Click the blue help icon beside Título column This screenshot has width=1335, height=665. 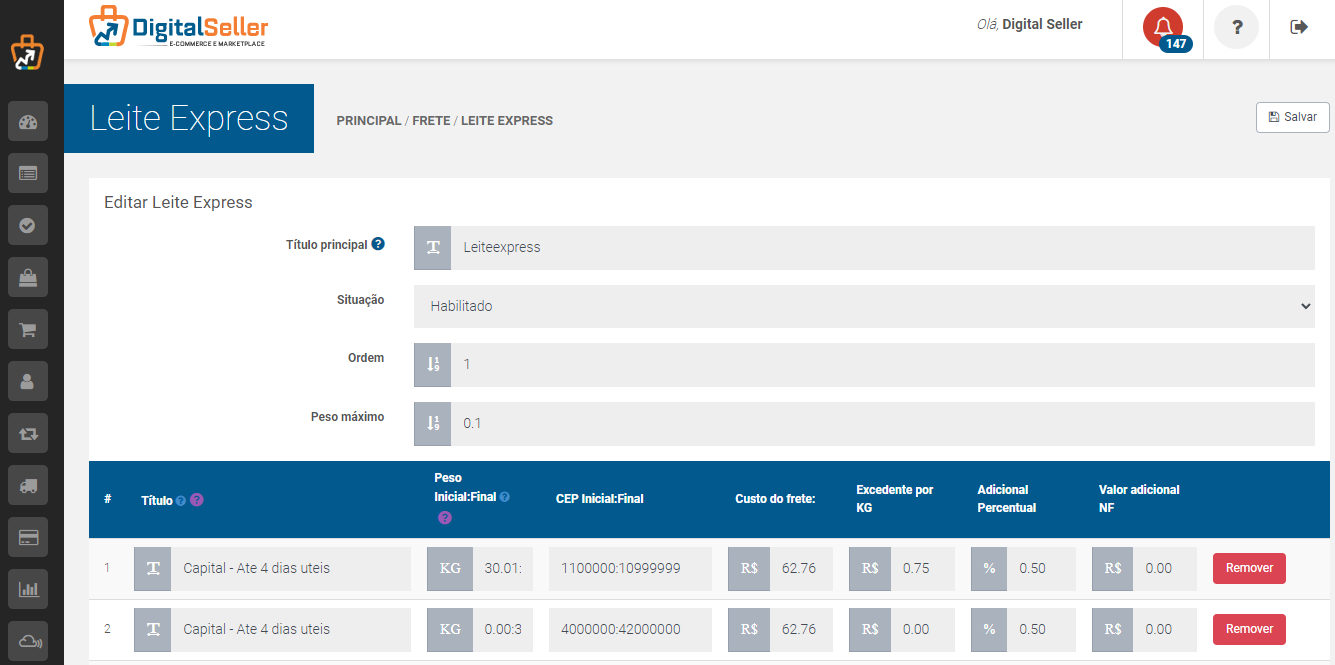(x=181, y=500)
